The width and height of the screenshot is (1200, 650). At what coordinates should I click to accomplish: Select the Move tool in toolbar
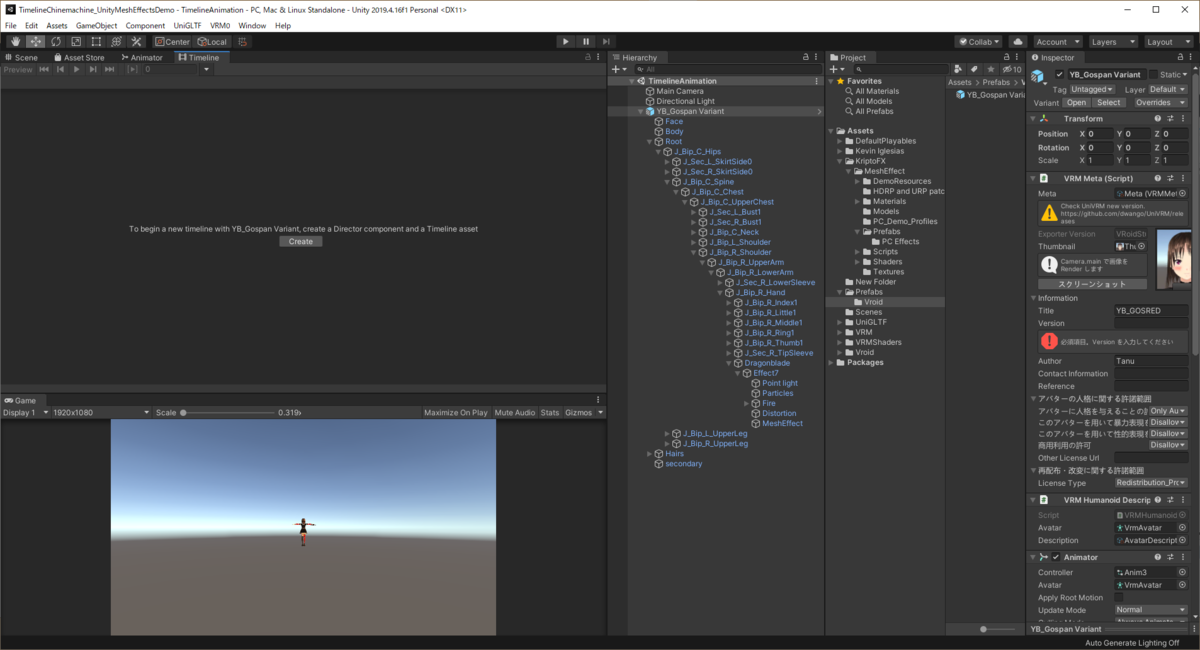click(x=35, y=42)
